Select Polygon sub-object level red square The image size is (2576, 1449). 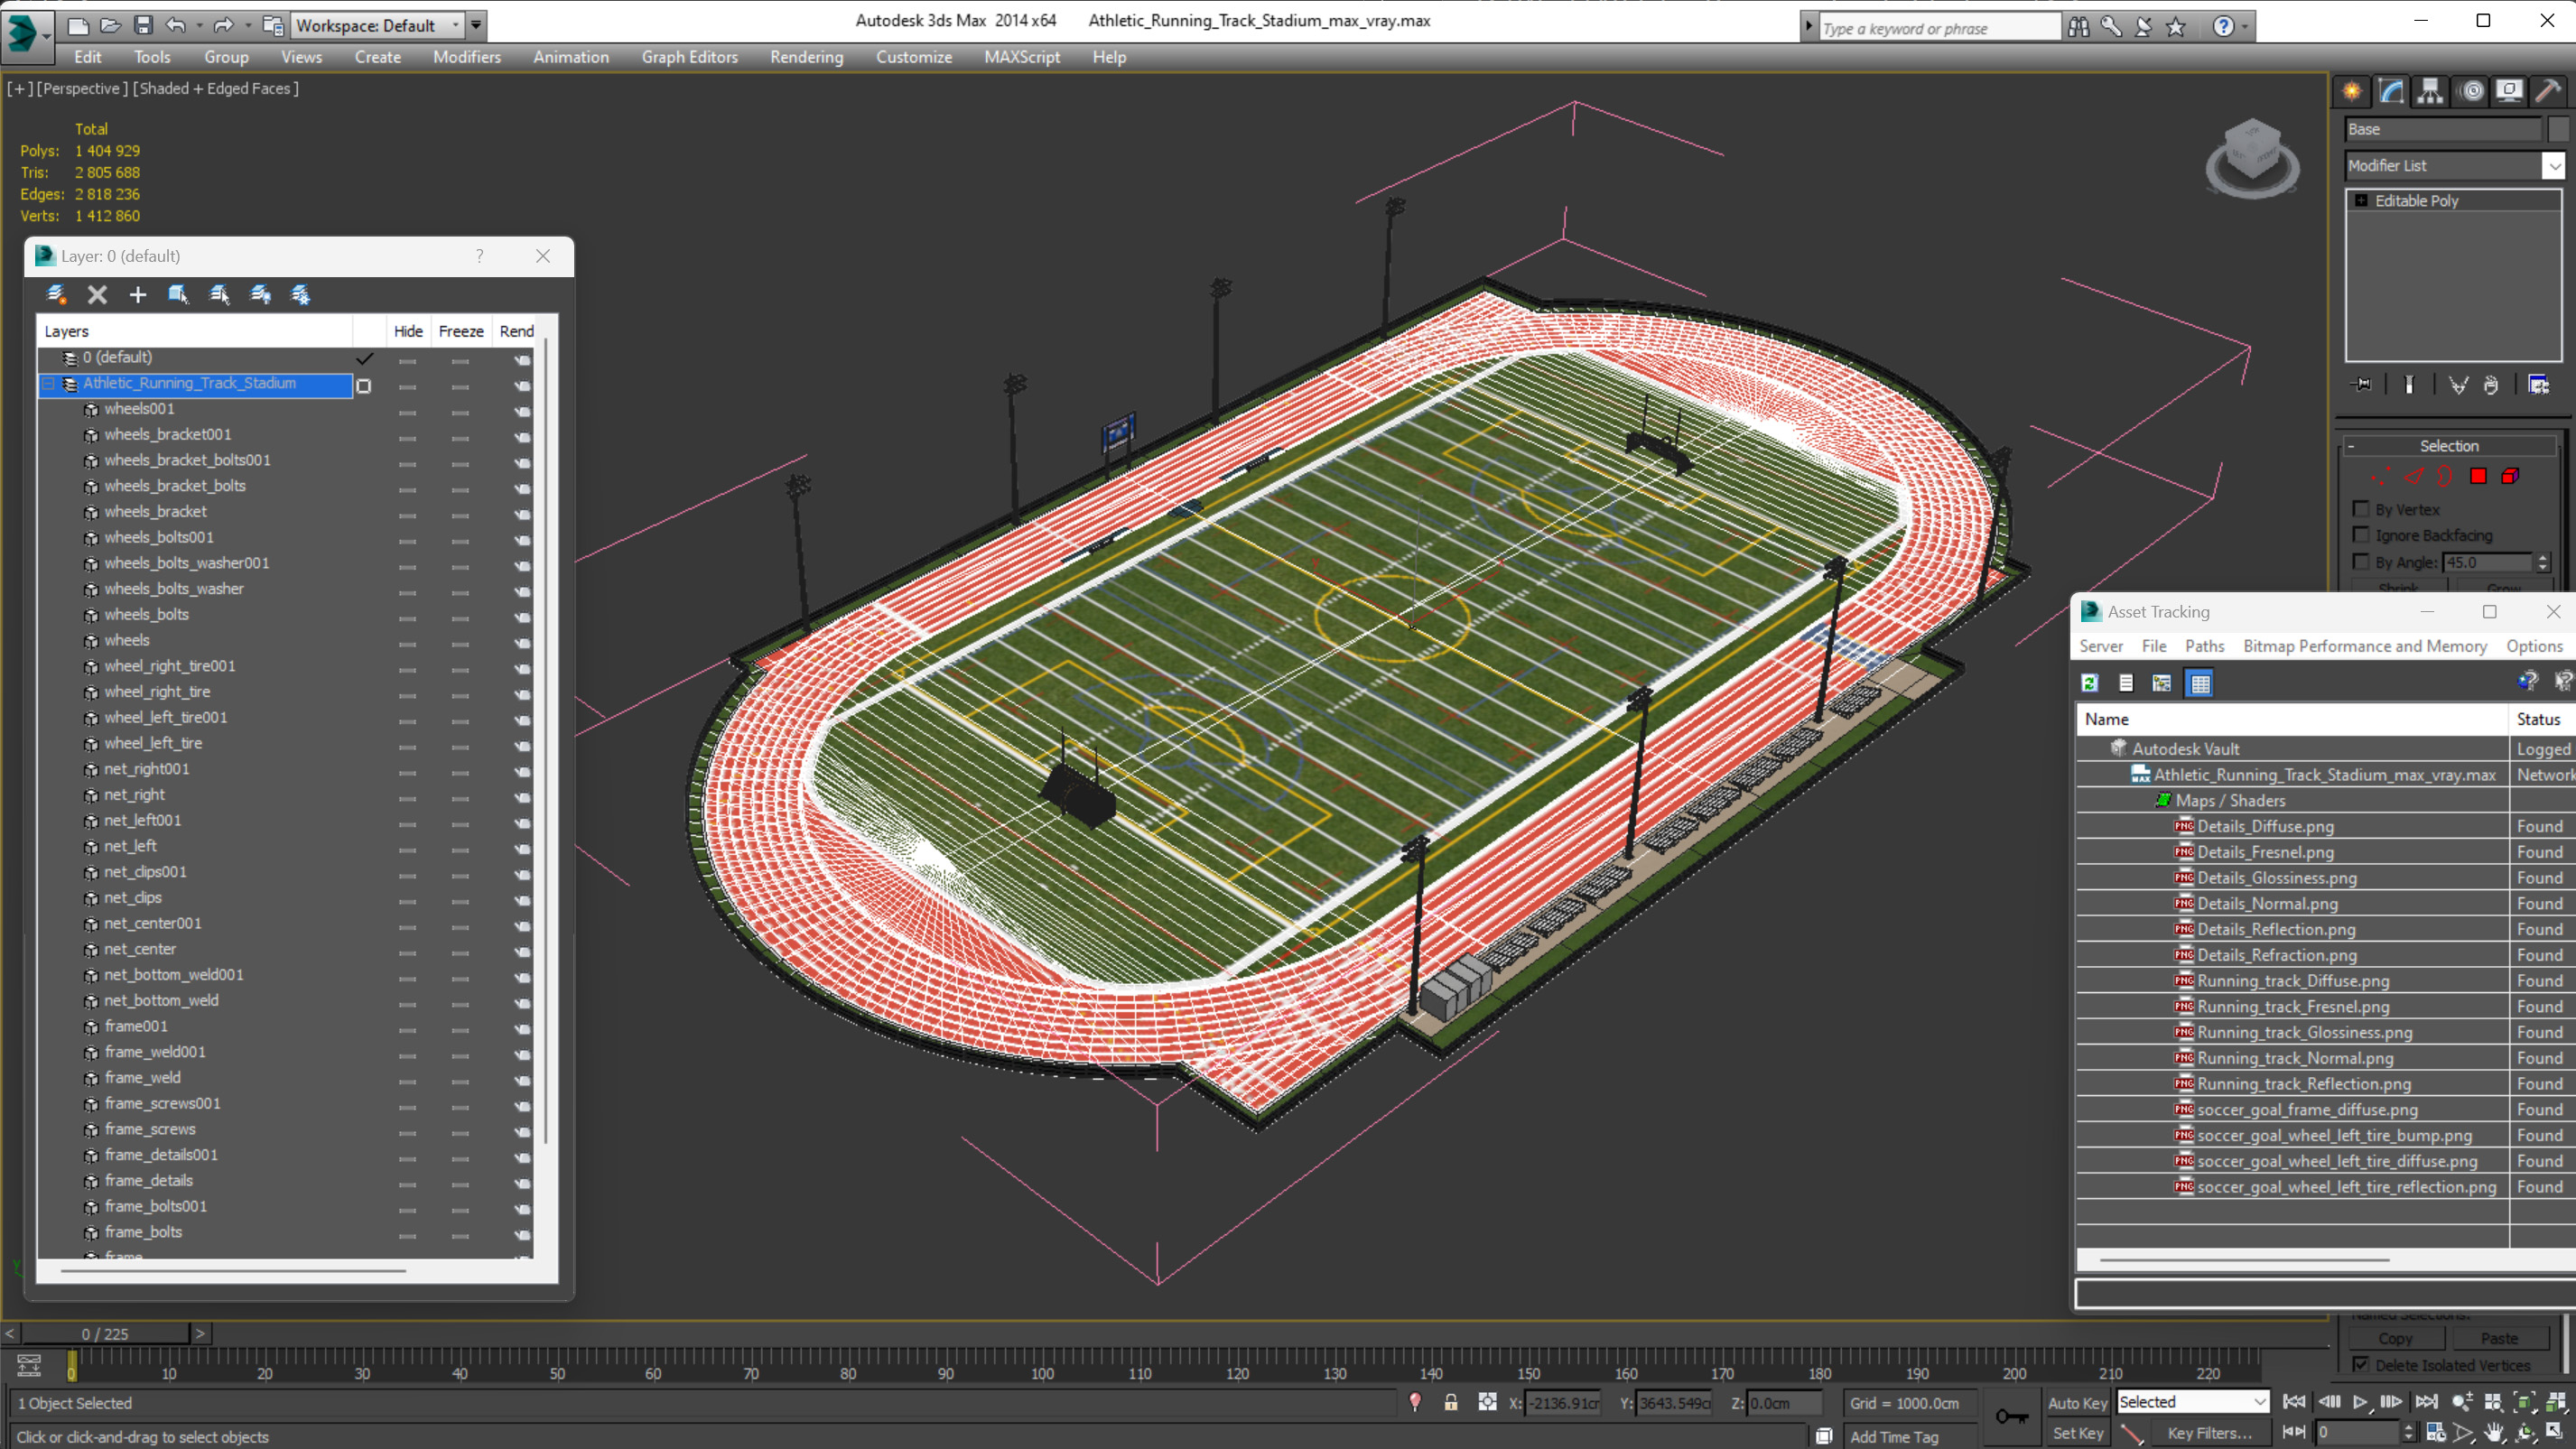(x=2478, y=476)
